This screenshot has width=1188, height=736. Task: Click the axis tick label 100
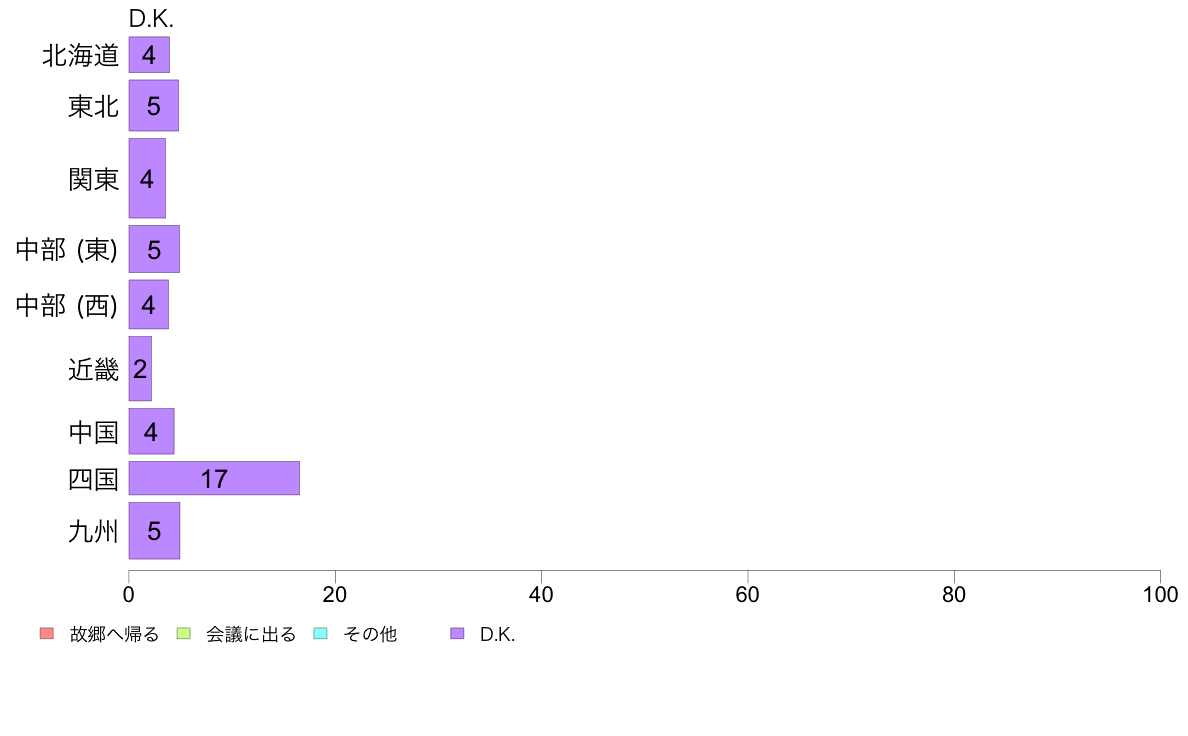1160,594
